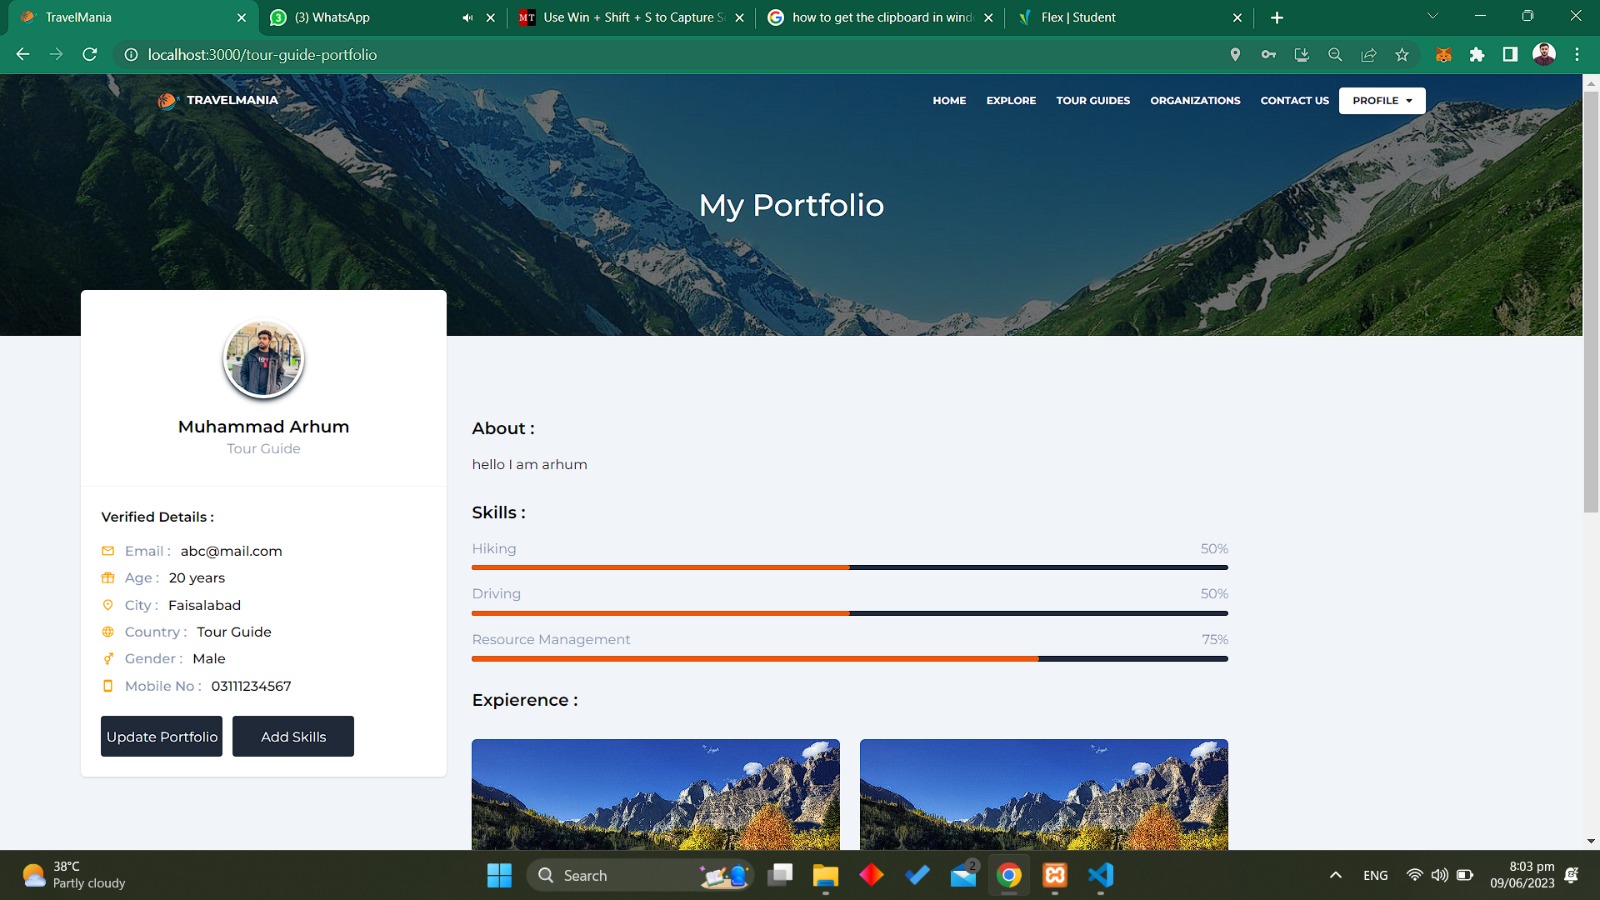The width and height of the screenshot is (1600, 900).
Task: Reload the page with the refresh icon
Action: click(x=90, y=54)
